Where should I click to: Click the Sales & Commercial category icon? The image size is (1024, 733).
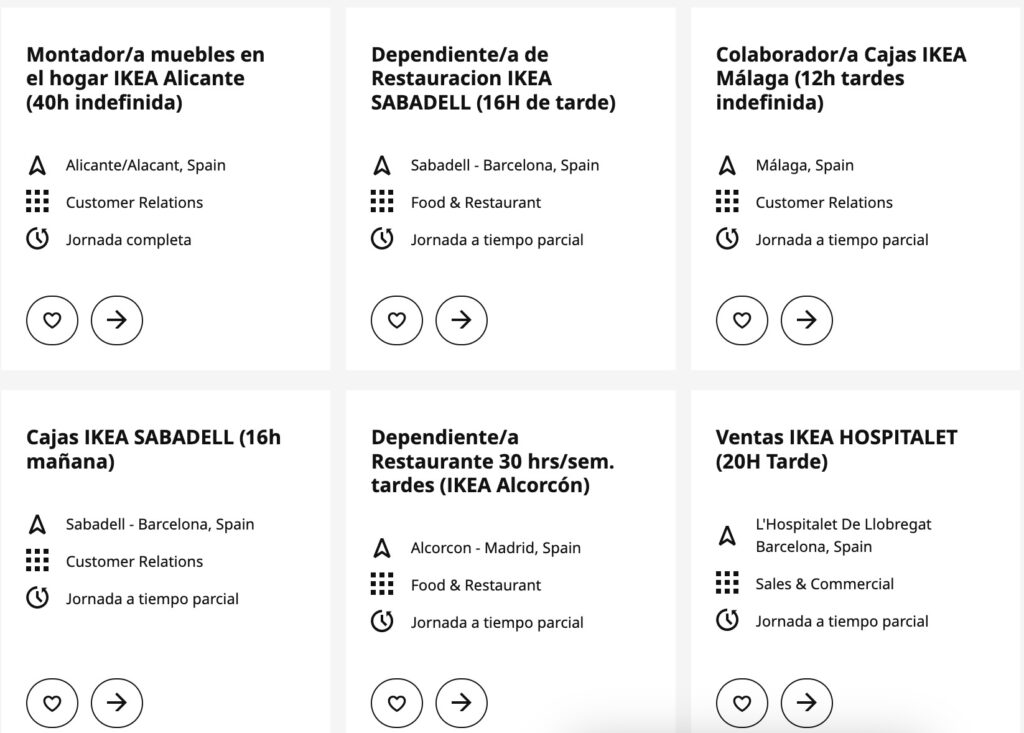point(726,584)
